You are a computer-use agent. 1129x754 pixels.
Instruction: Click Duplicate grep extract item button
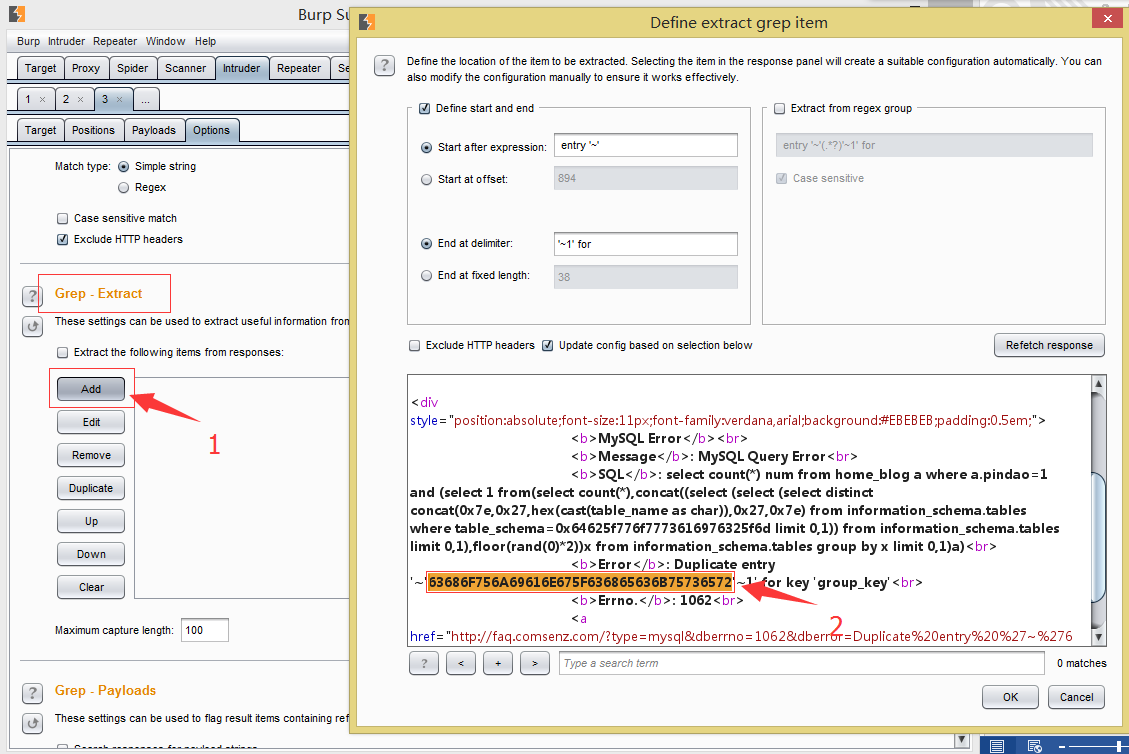(91, 488)
